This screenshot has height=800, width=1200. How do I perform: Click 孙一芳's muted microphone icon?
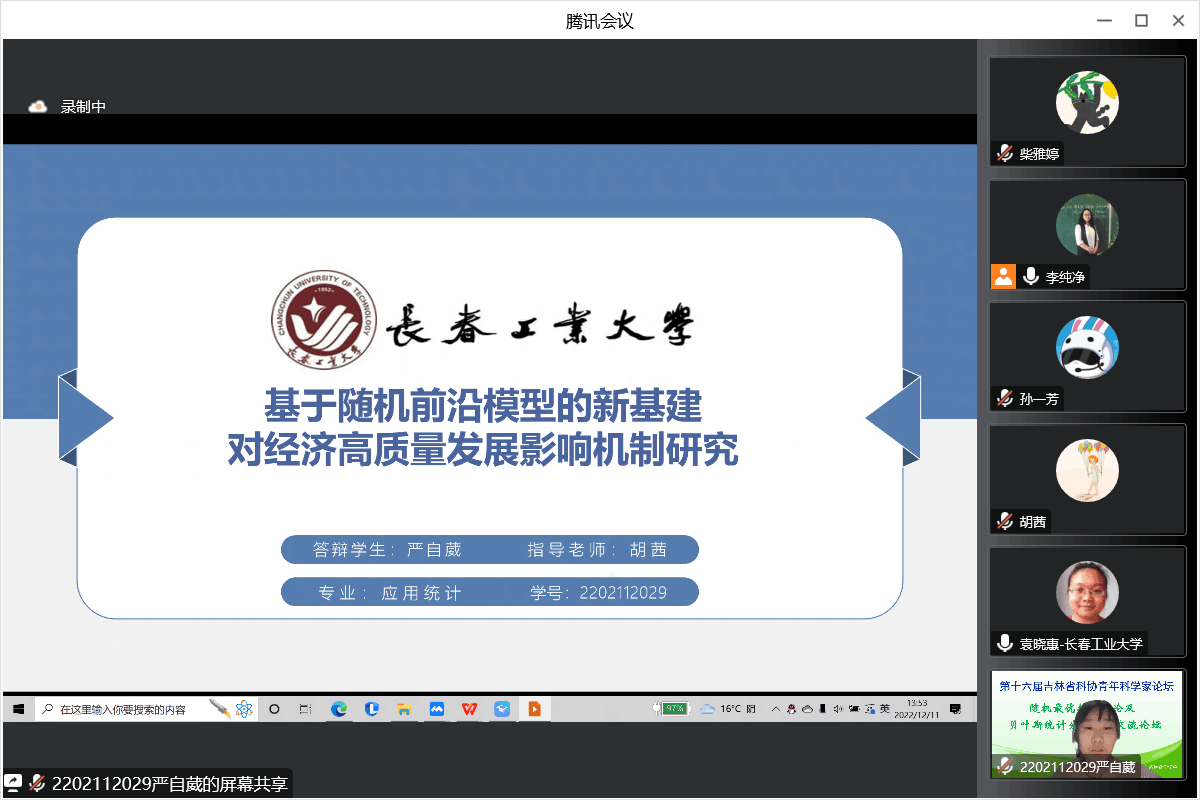1004,398
